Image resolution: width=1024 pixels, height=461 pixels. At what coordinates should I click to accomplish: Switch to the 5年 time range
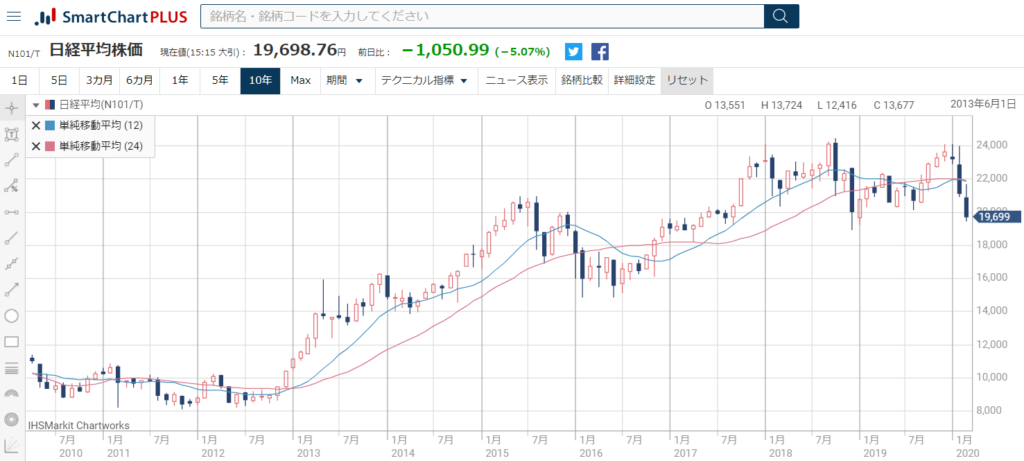coord(220,80)
